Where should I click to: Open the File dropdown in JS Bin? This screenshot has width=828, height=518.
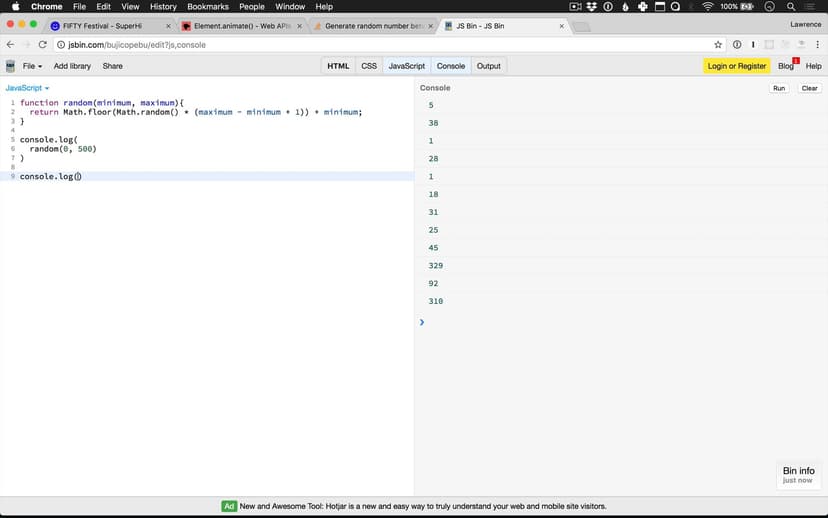(x=32, y=66)
